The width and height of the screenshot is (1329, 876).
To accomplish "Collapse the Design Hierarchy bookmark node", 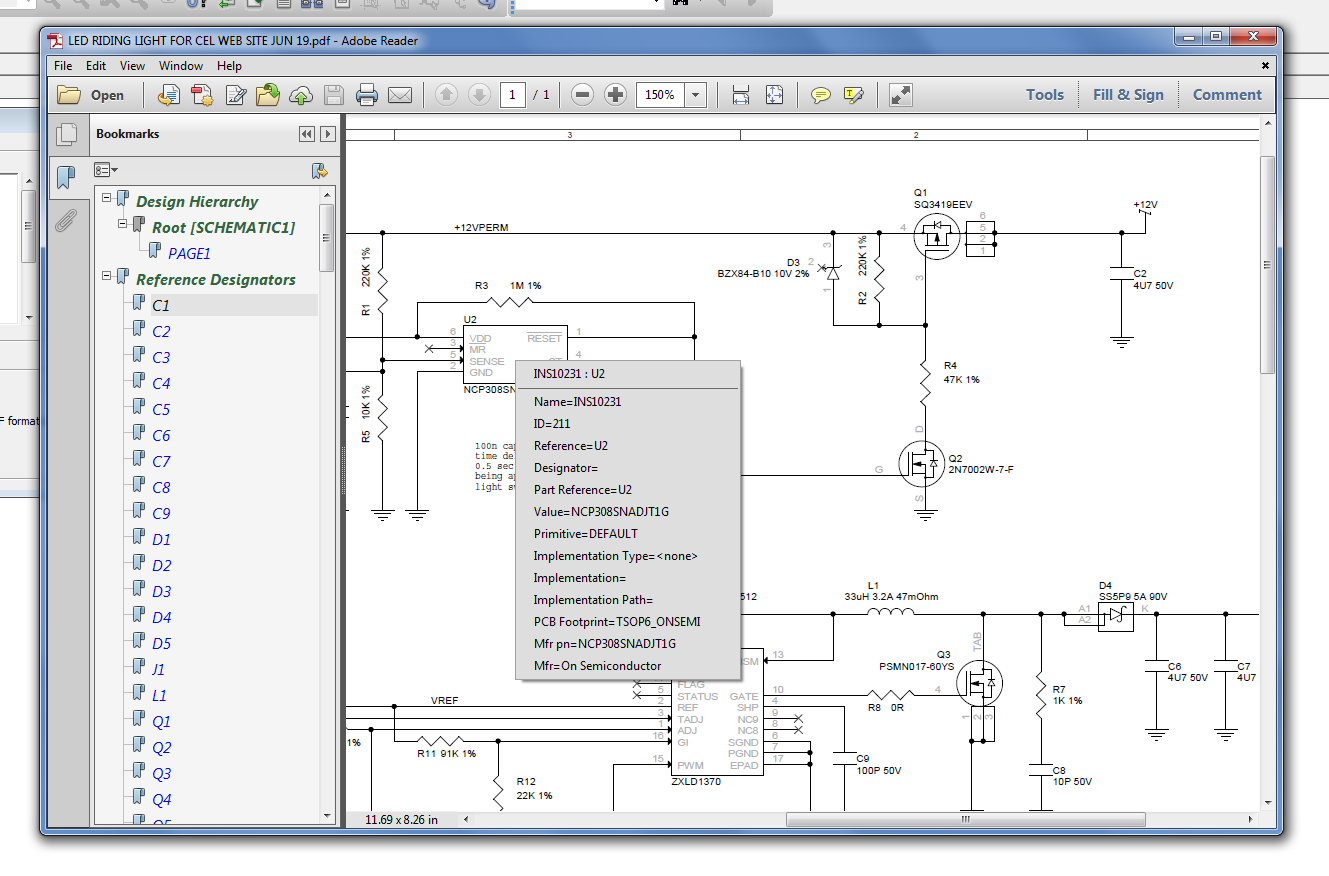I will pos(107,198).
